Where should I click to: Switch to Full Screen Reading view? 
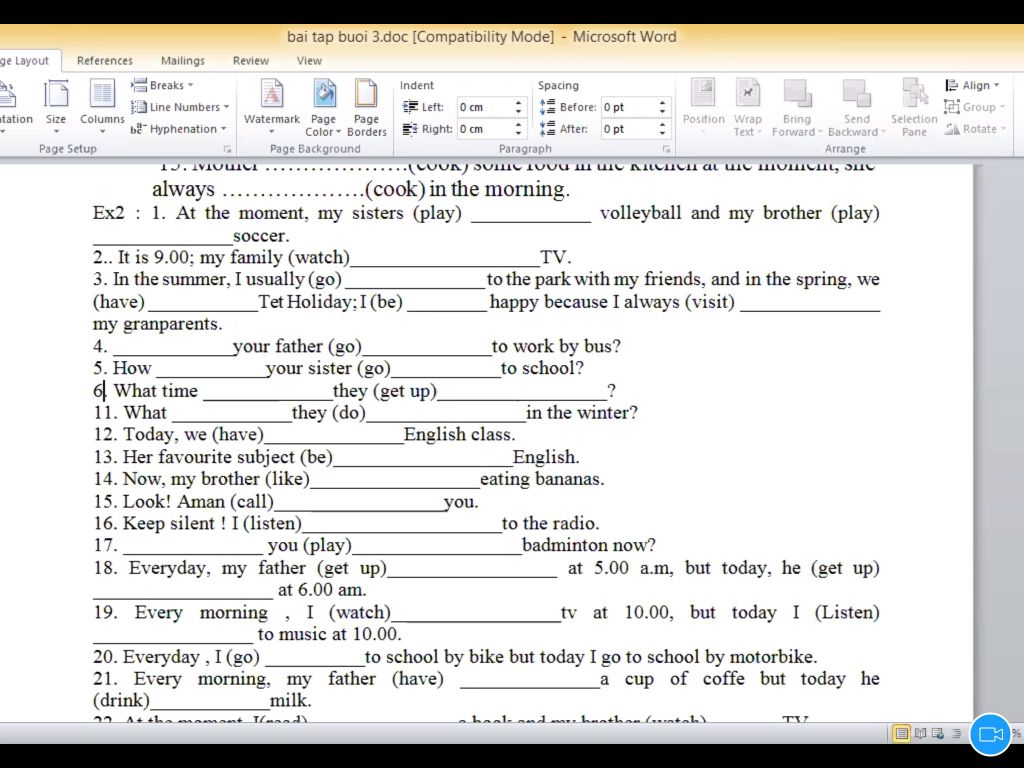click(920, 733)
